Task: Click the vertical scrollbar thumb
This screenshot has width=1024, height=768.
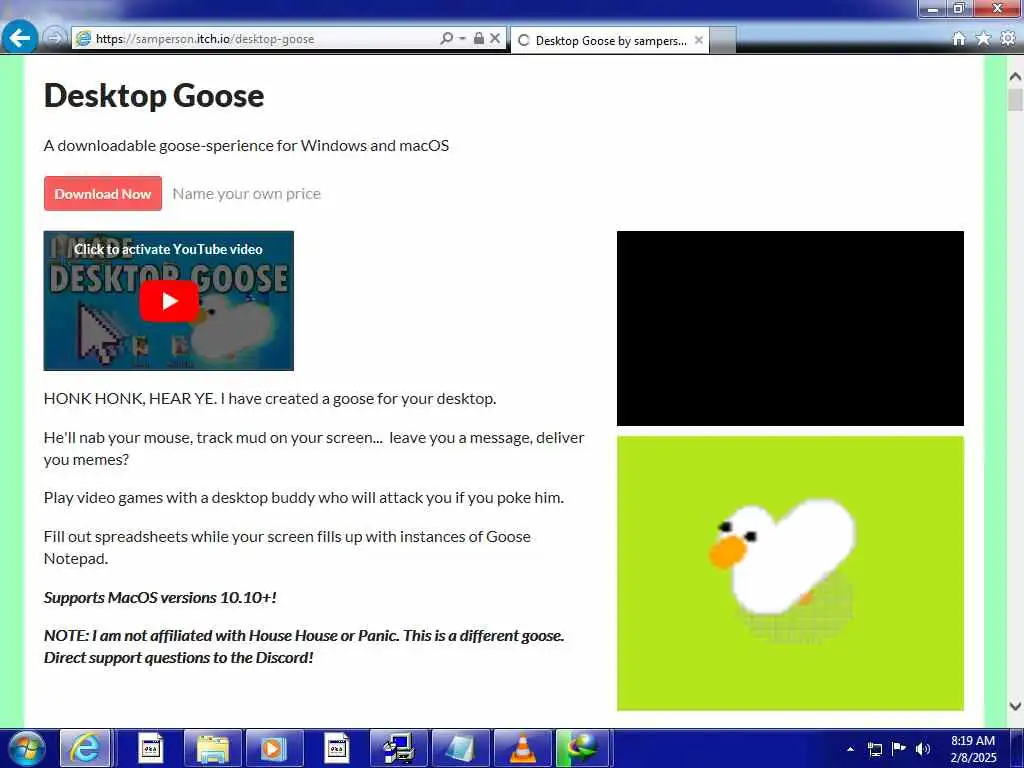Action: tap(1015, 100)
